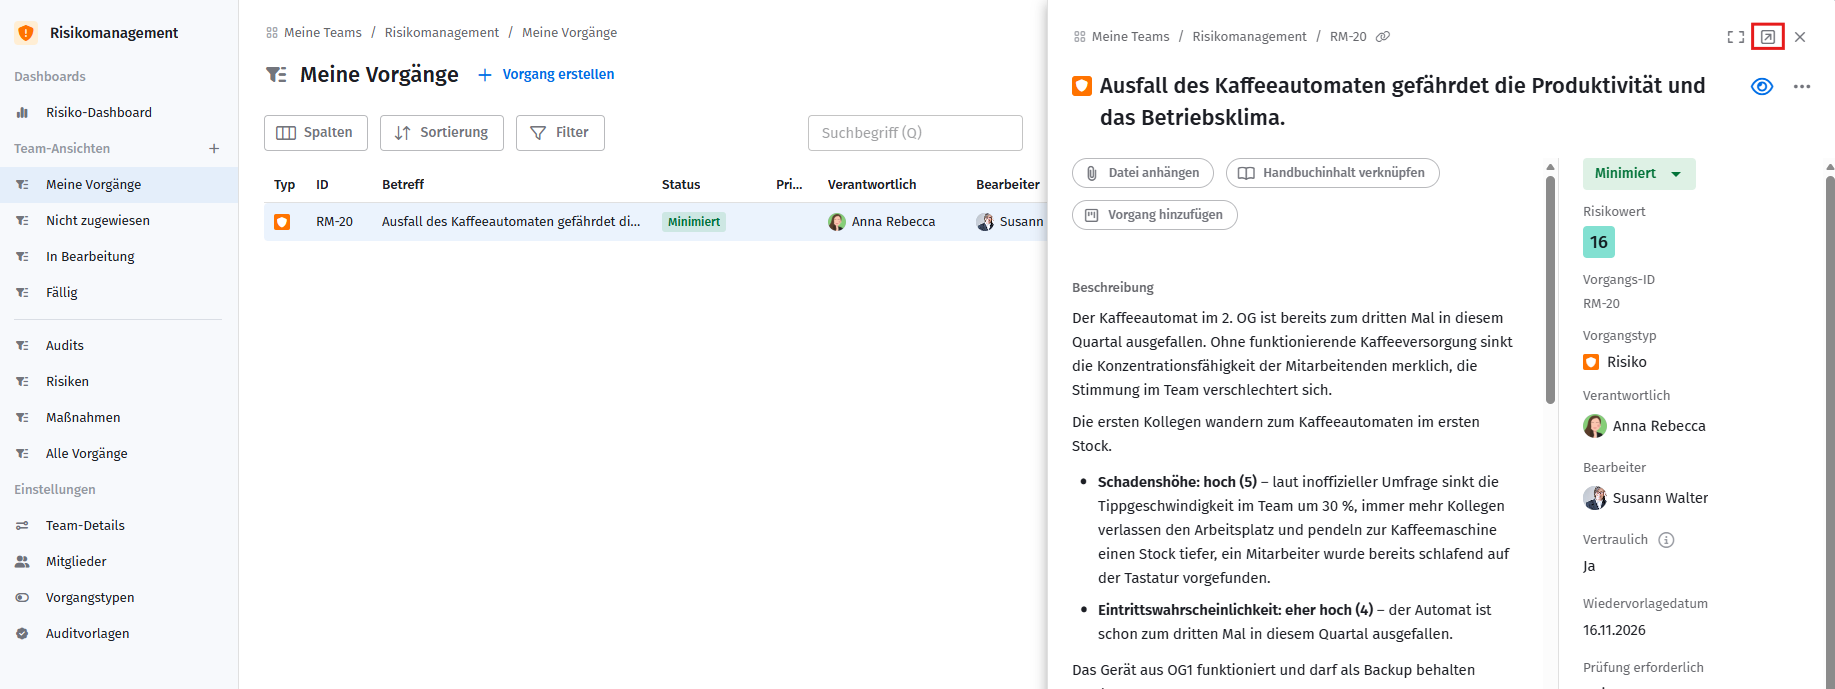Click the Risikomanagement shield logo
The image size is (1835, 689).
(26, 33)
